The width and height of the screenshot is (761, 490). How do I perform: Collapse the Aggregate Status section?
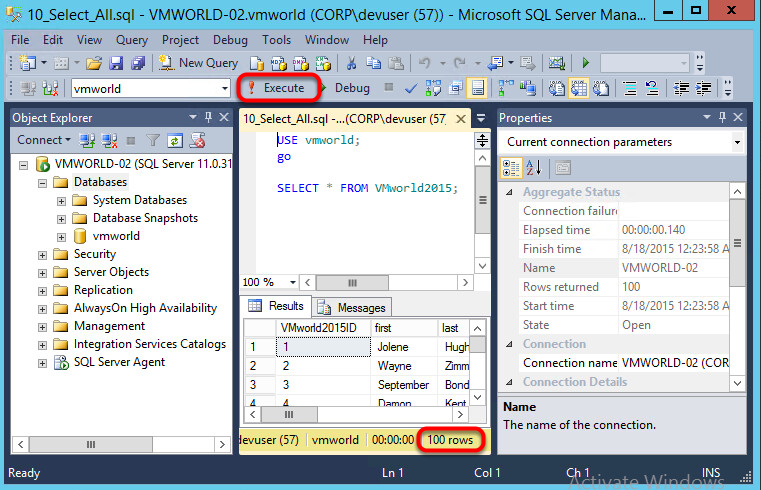509,192
